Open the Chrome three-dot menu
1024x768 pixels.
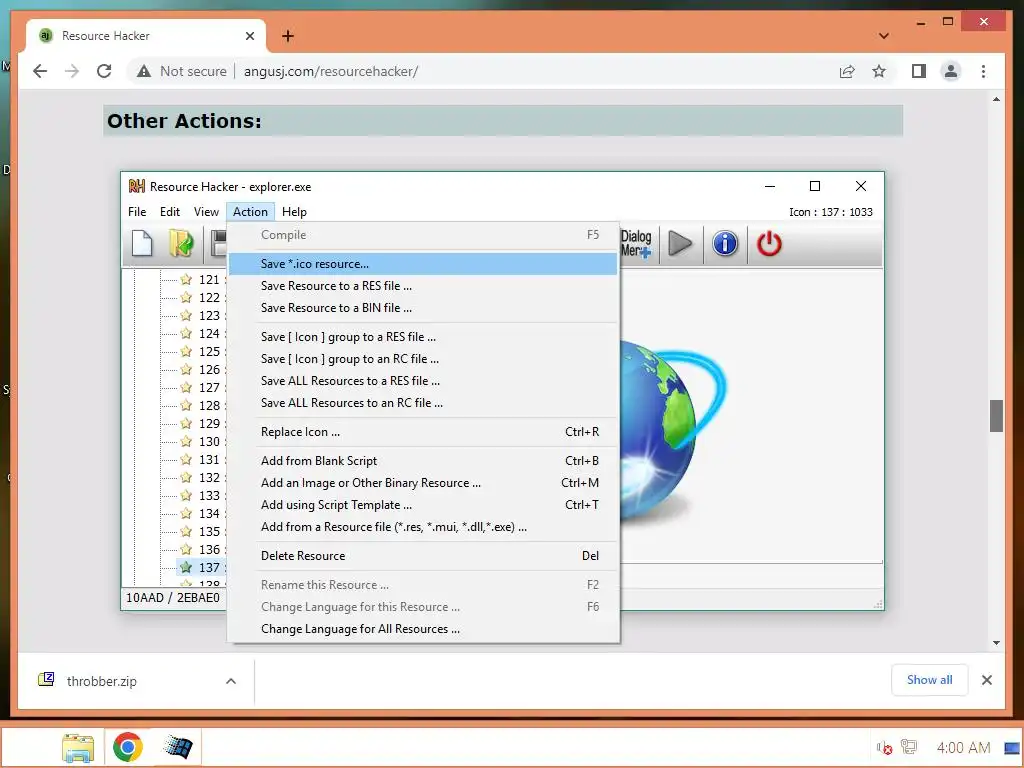pos(984,71)
